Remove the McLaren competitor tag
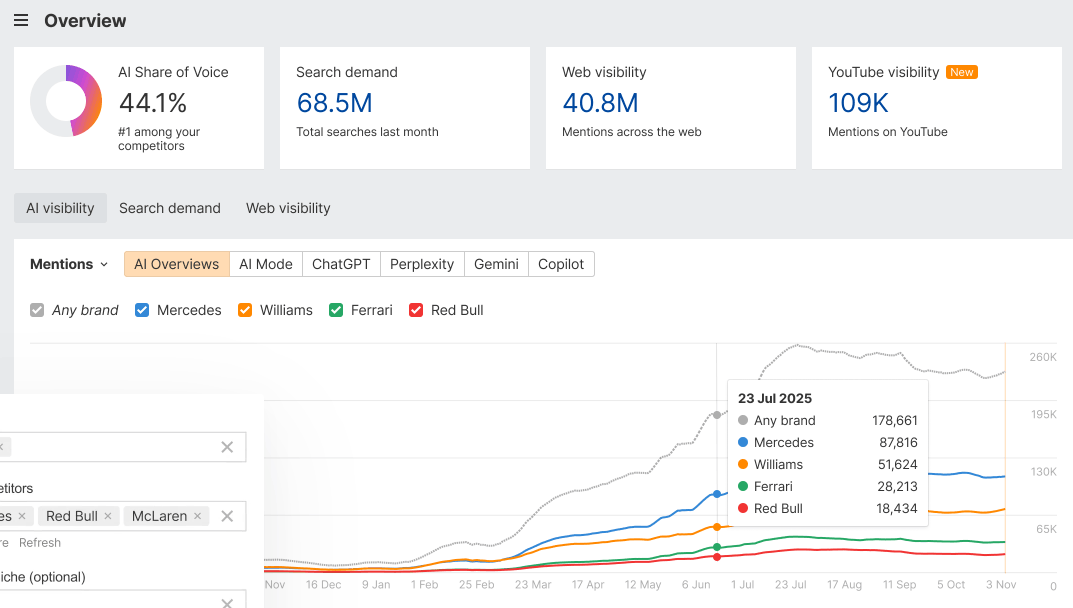The height and width of the screenshot is (608, 1073). pyautogui.click(x=198, y=516)
